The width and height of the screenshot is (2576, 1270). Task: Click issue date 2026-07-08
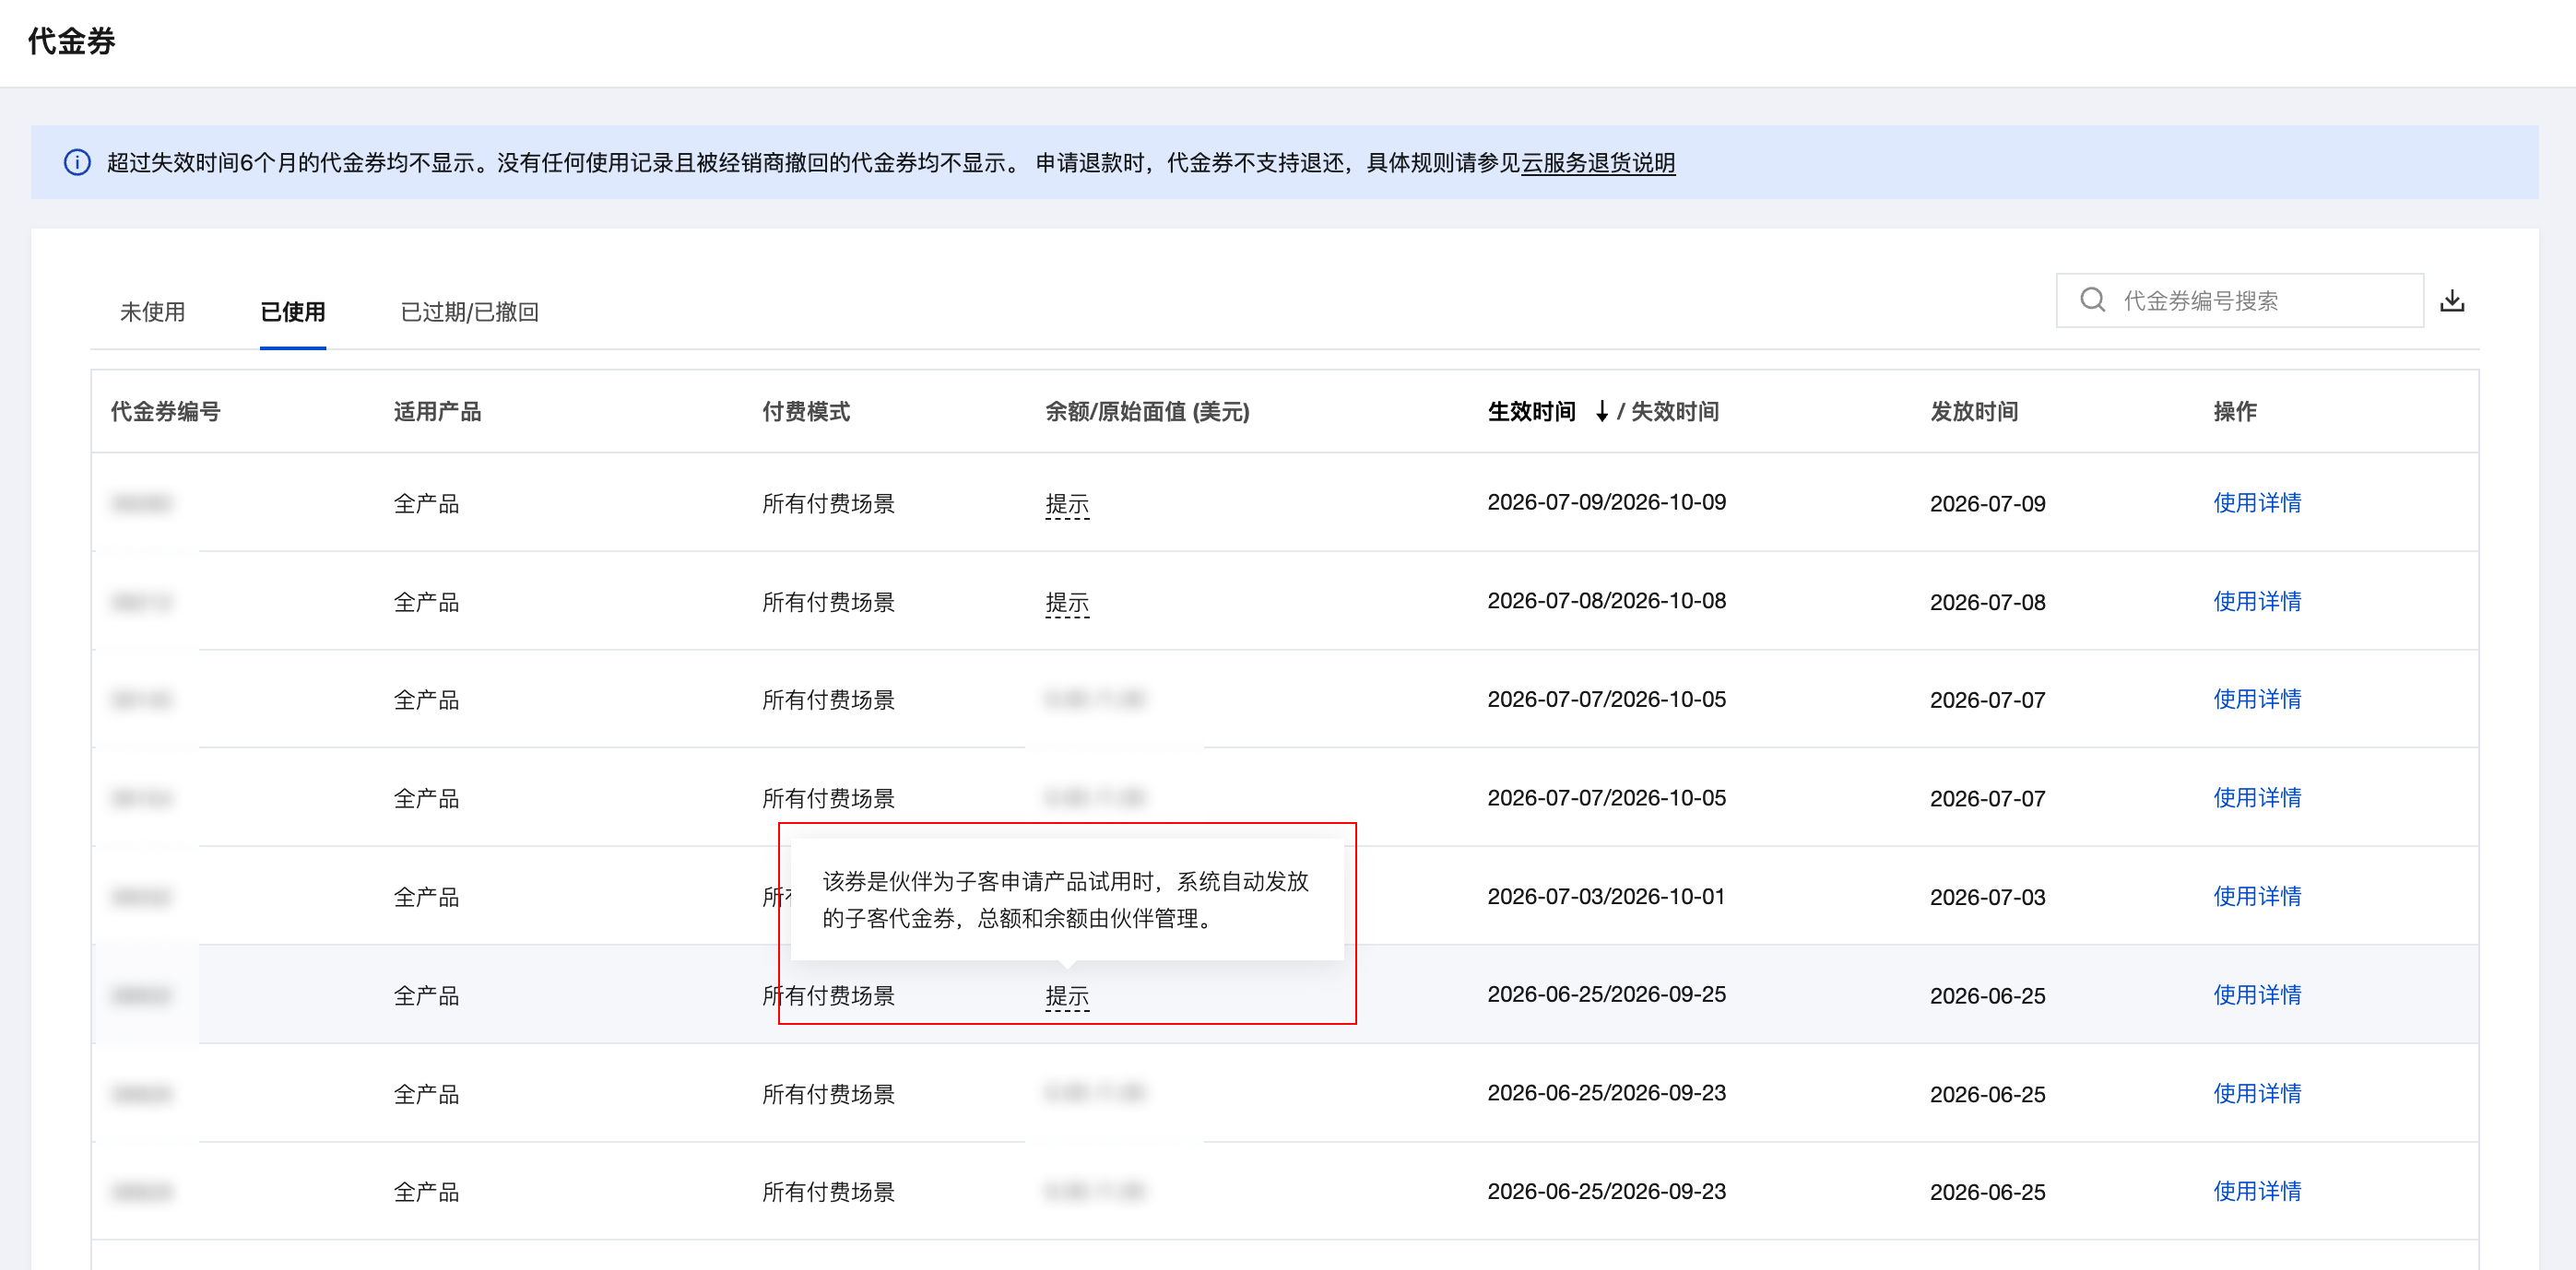pyautogui.click(x=1987, y=602)
